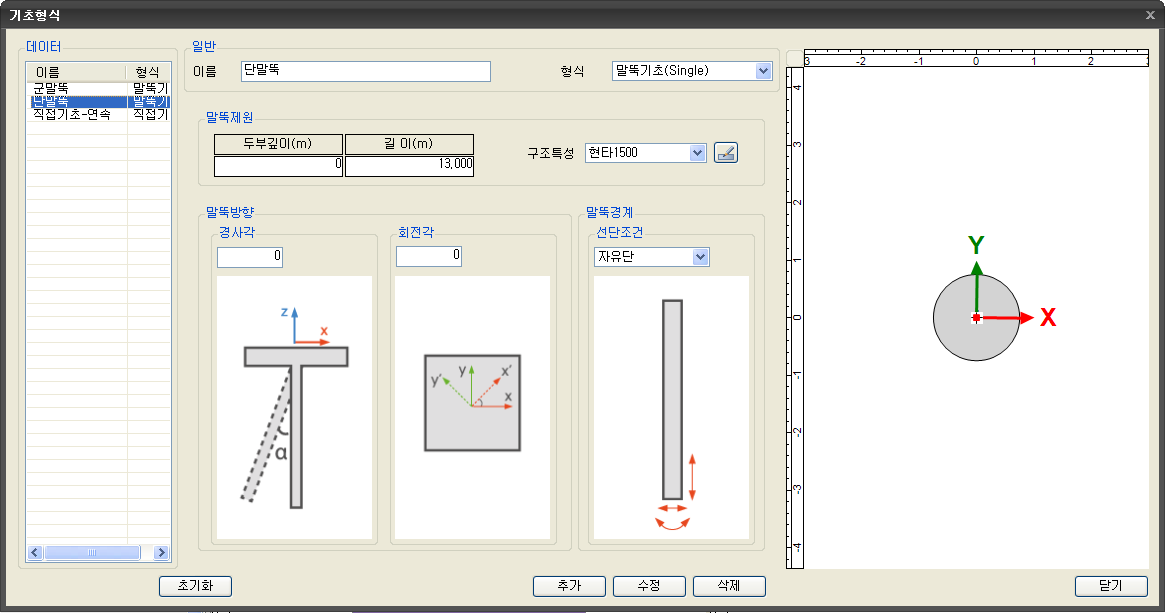Select the highlighted 단말뚝 row
The height and width of the screenshot is (613, 1165).
[x=99, y=102]
